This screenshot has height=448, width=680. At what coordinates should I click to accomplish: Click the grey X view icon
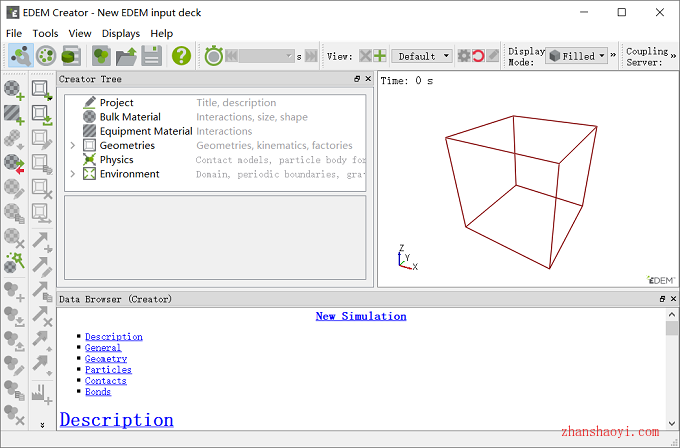pos(365,56)
